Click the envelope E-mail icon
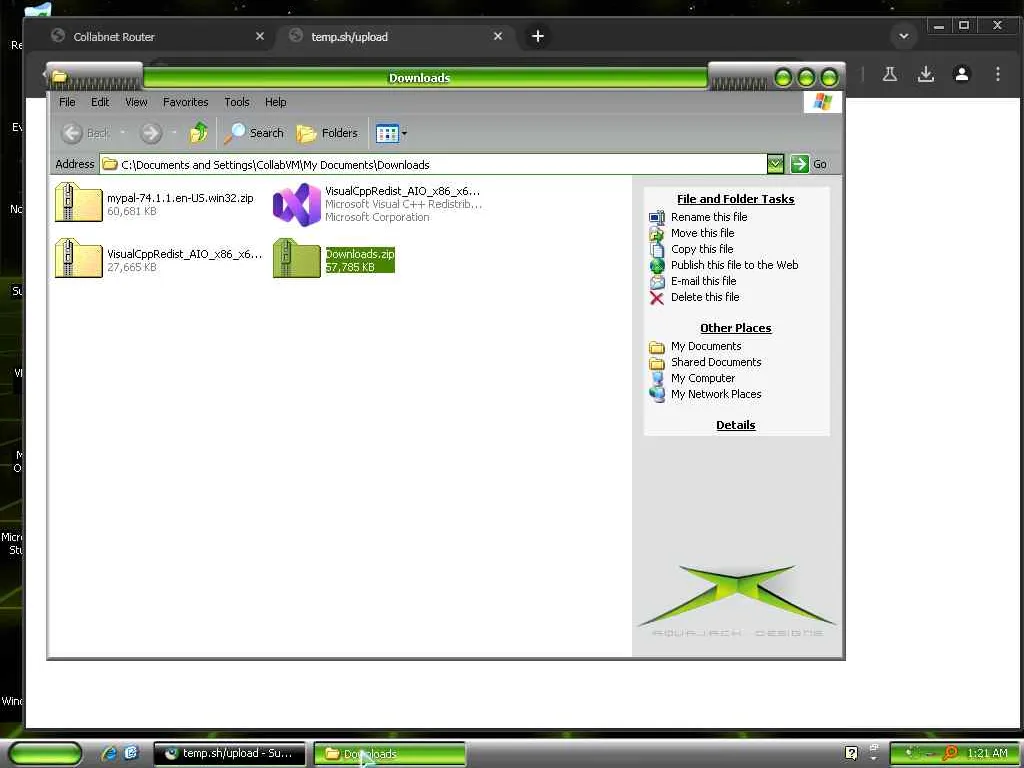The width and height of the screenshot is (1024, 768). tap(657, 281)
